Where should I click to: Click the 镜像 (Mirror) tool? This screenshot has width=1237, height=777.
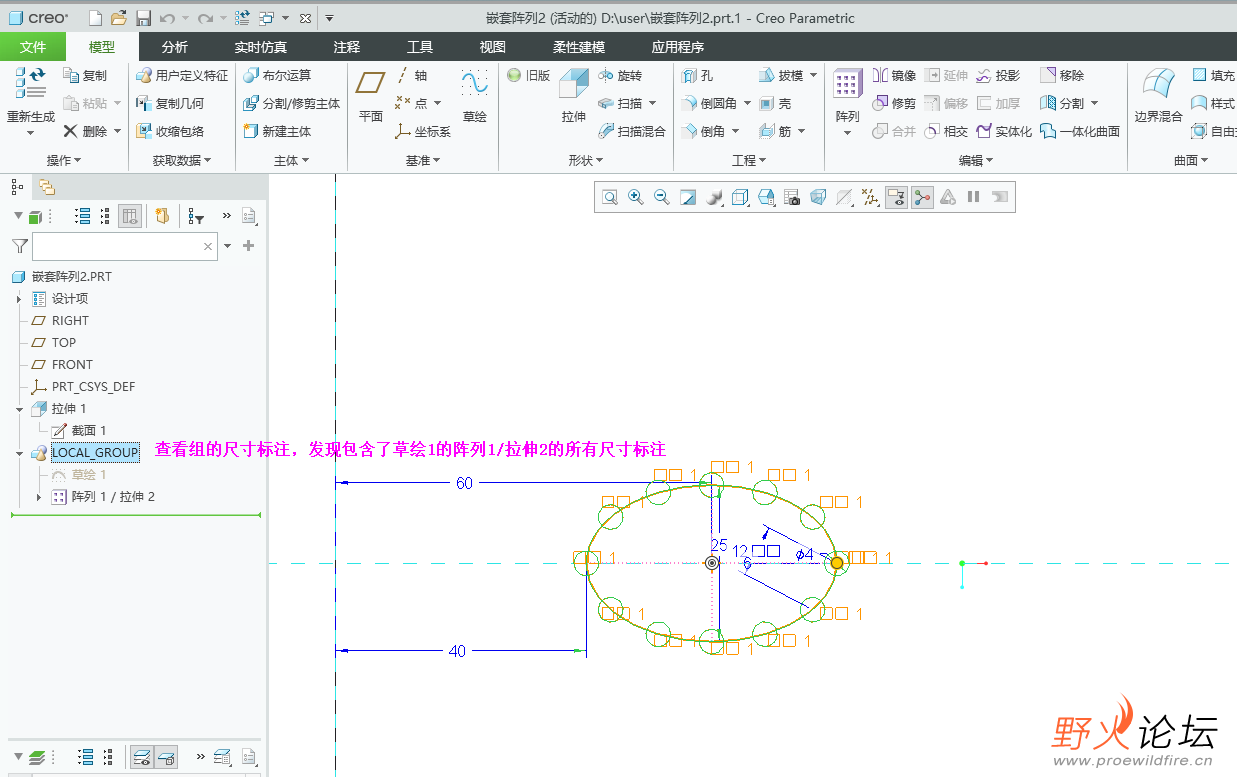click(894, 75)
